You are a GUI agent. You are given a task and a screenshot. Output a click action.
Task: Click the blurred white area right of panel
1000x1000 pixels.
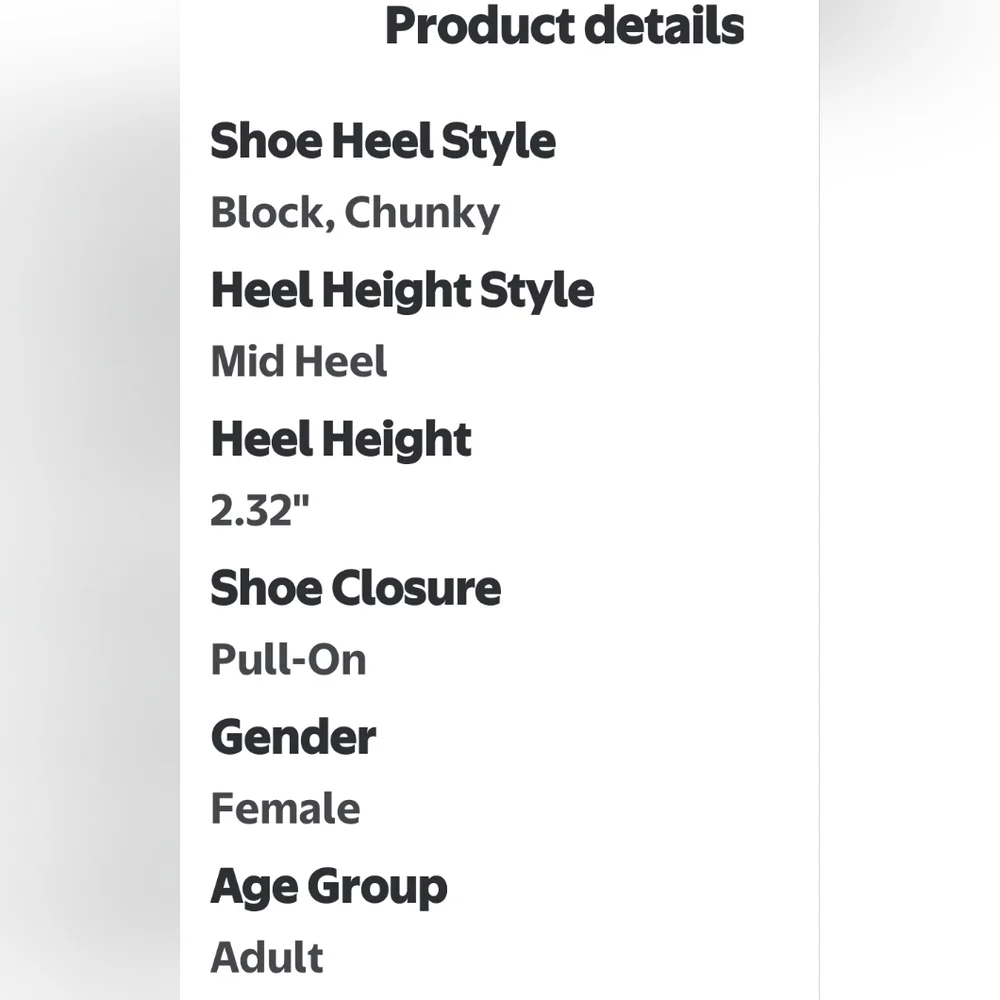pyautogui.click(x=910, y=500)
